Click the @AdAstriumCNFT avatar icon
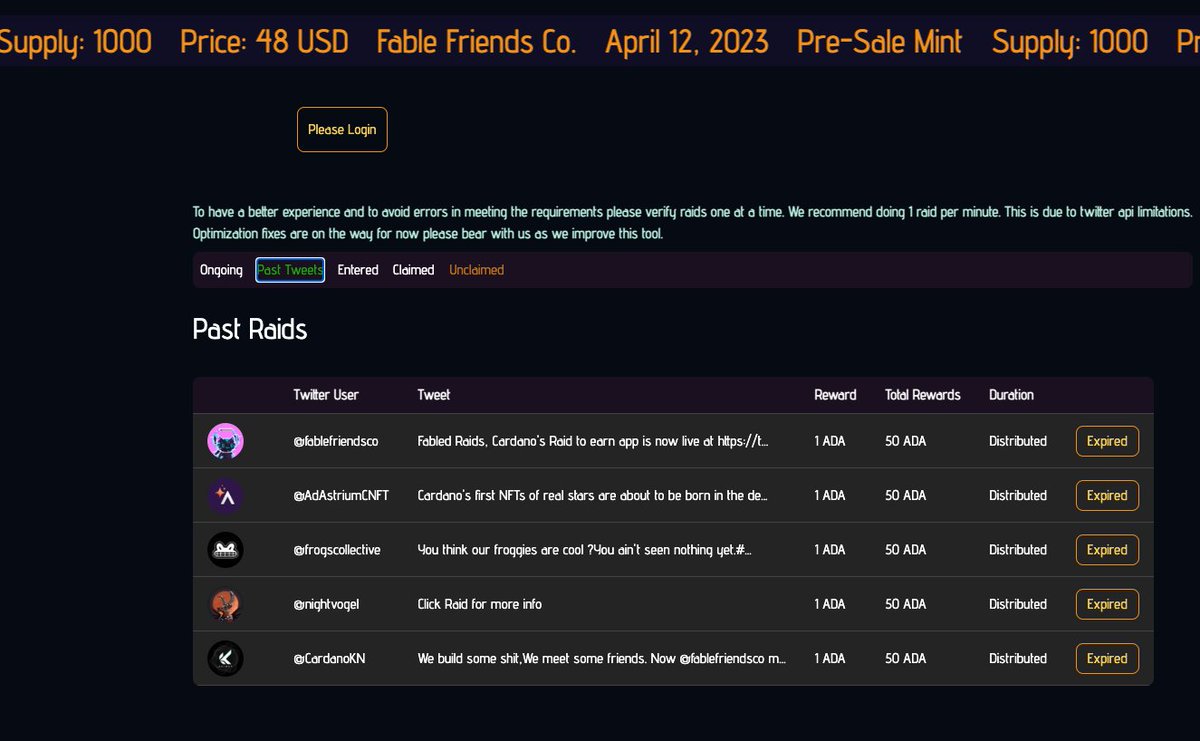 225,495
